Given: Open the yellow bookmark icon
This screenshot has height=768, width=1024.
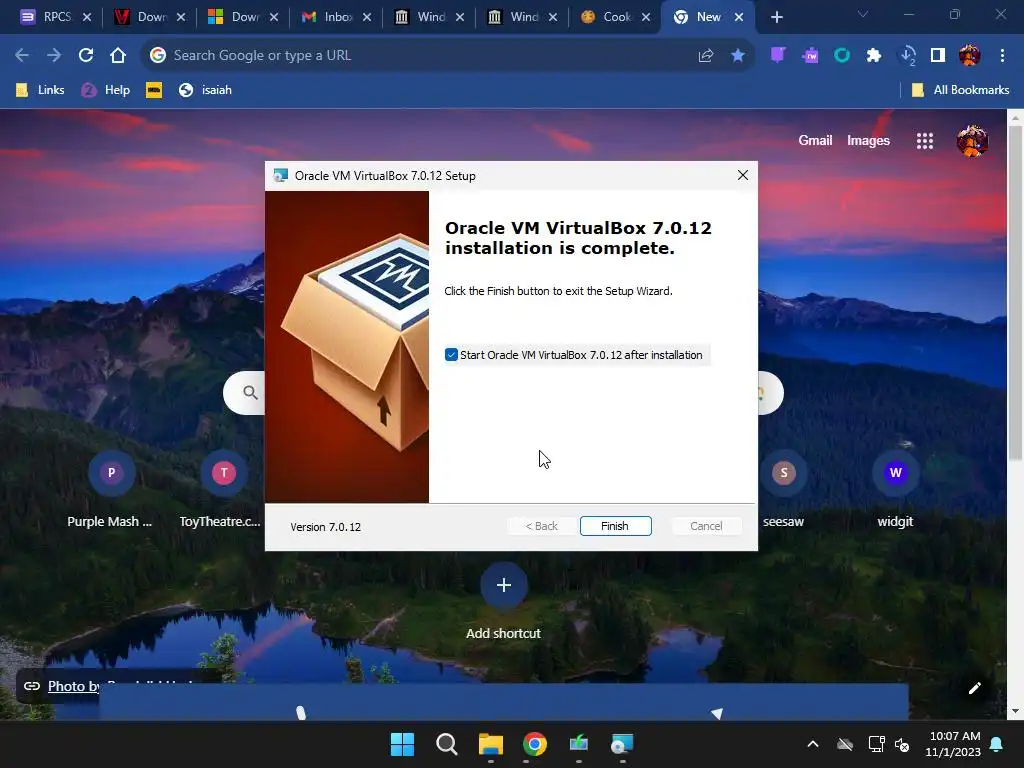Looking at the screenshot, I should (154, 90).
